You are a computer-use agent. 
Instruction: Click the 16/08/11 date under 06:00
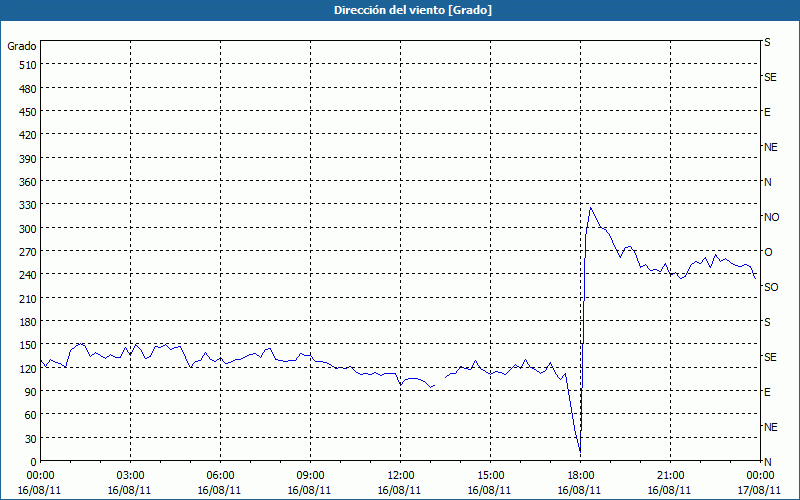pos(219,490)
